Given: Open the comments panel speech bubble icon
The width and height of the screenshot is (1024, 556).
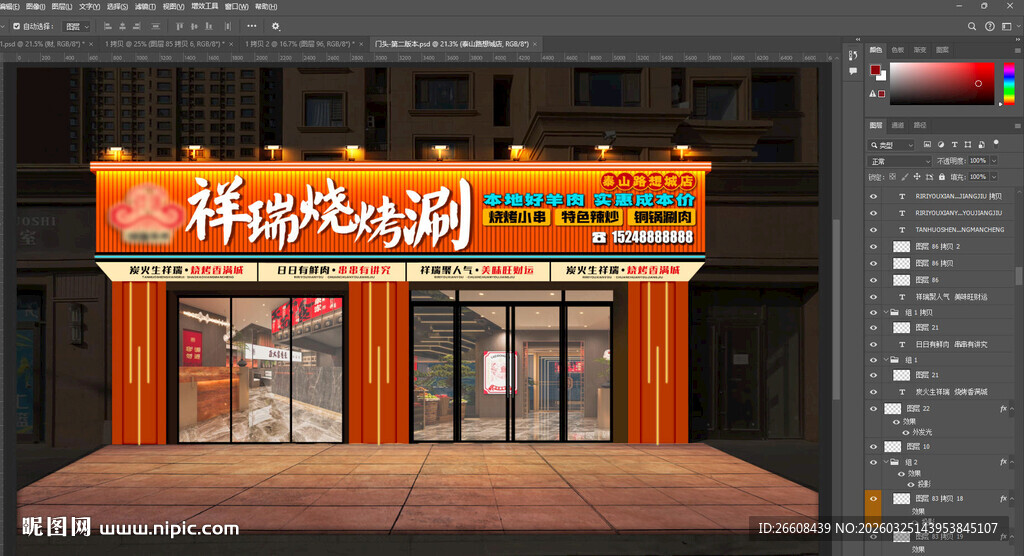Looking at the screenshot, I should (853, 71).
